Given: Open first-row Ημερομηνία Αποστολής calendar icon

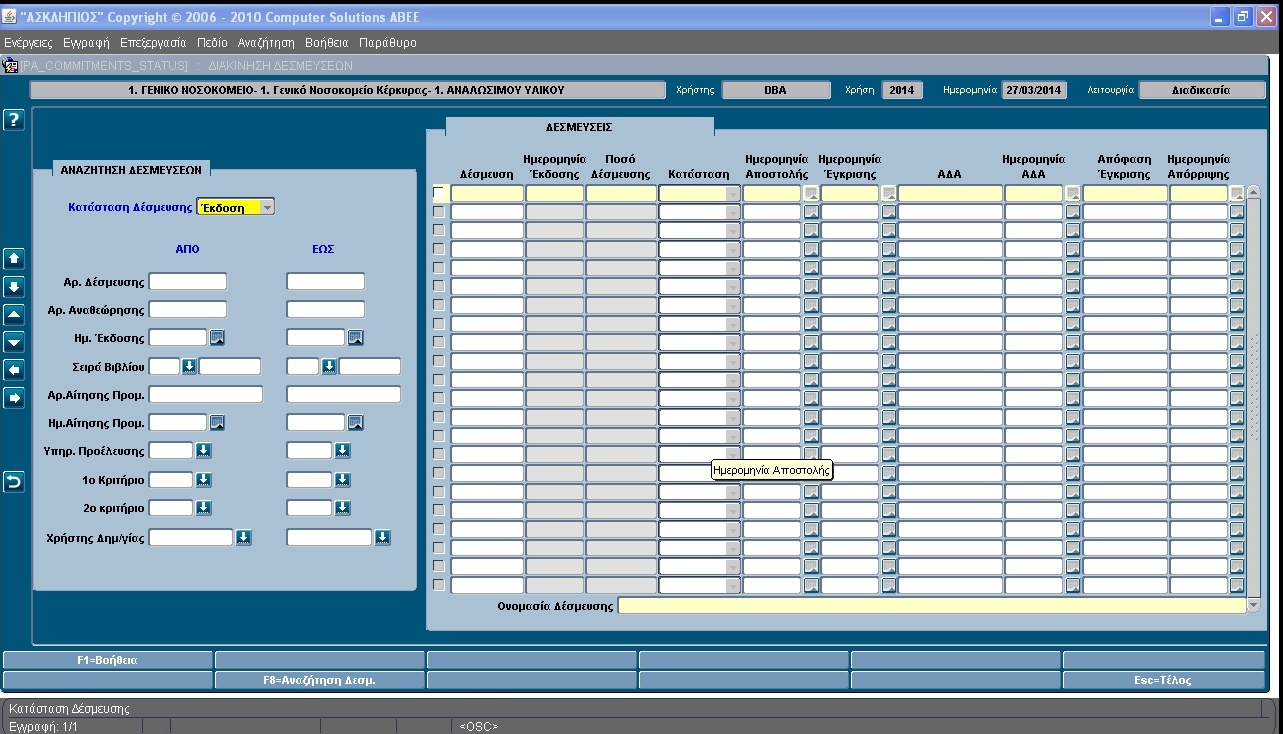Looking at the screenshot, I should (811, 193).
